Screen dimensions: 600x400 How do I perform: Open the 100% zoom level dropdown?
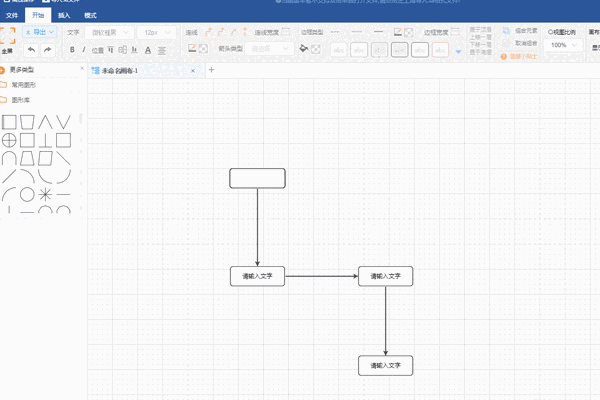(x=560, y=45)
